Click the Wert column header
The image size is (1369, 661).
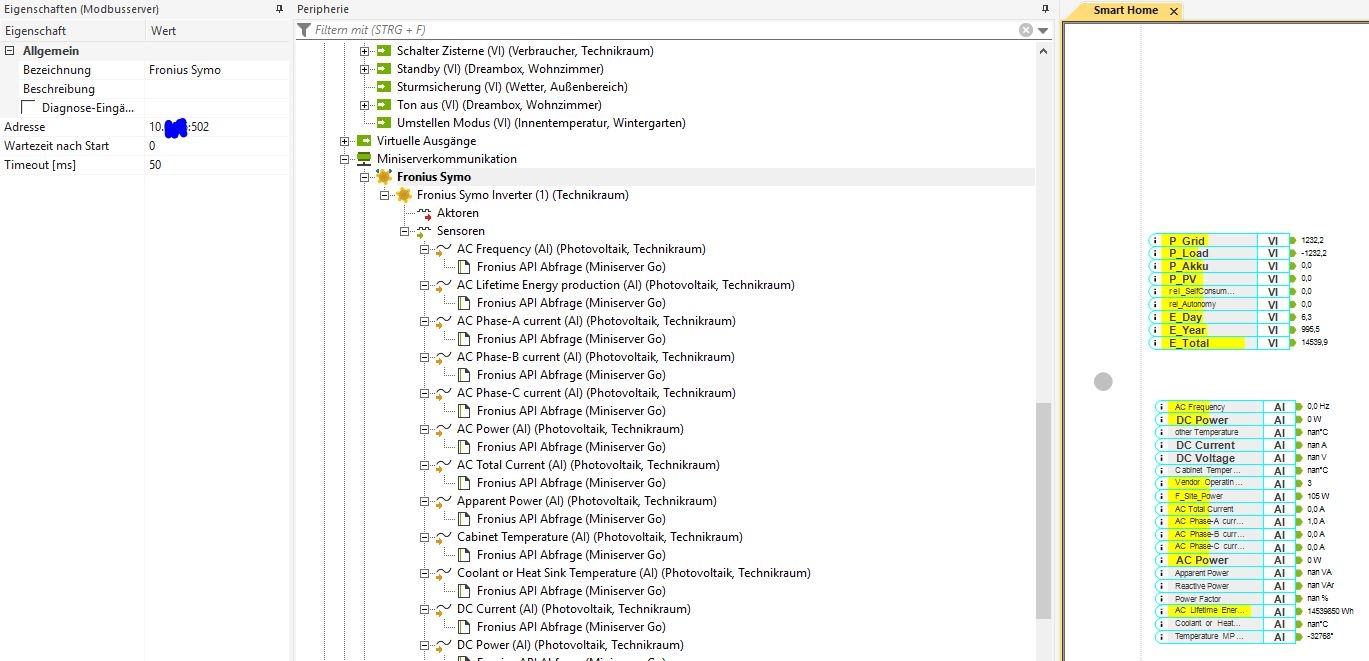pos(217,31)
